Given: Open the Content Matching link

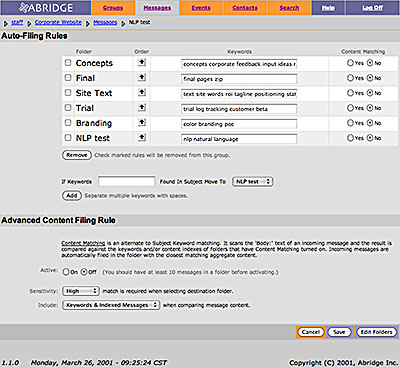Looking at the screenshot, I should [x=83, y=243].
